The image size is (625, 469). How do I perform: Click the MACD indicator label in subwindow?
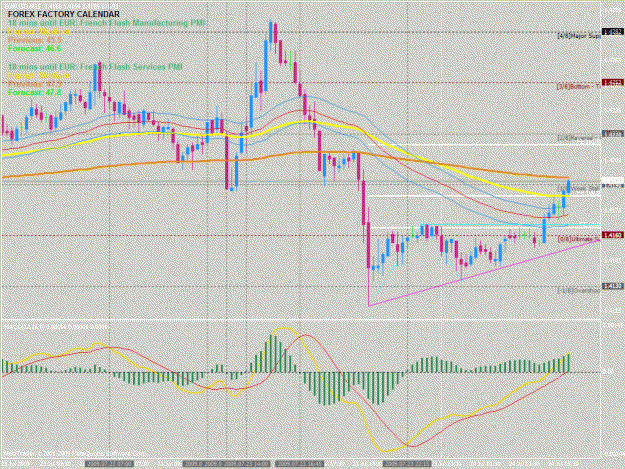click(x=55, y=326)
